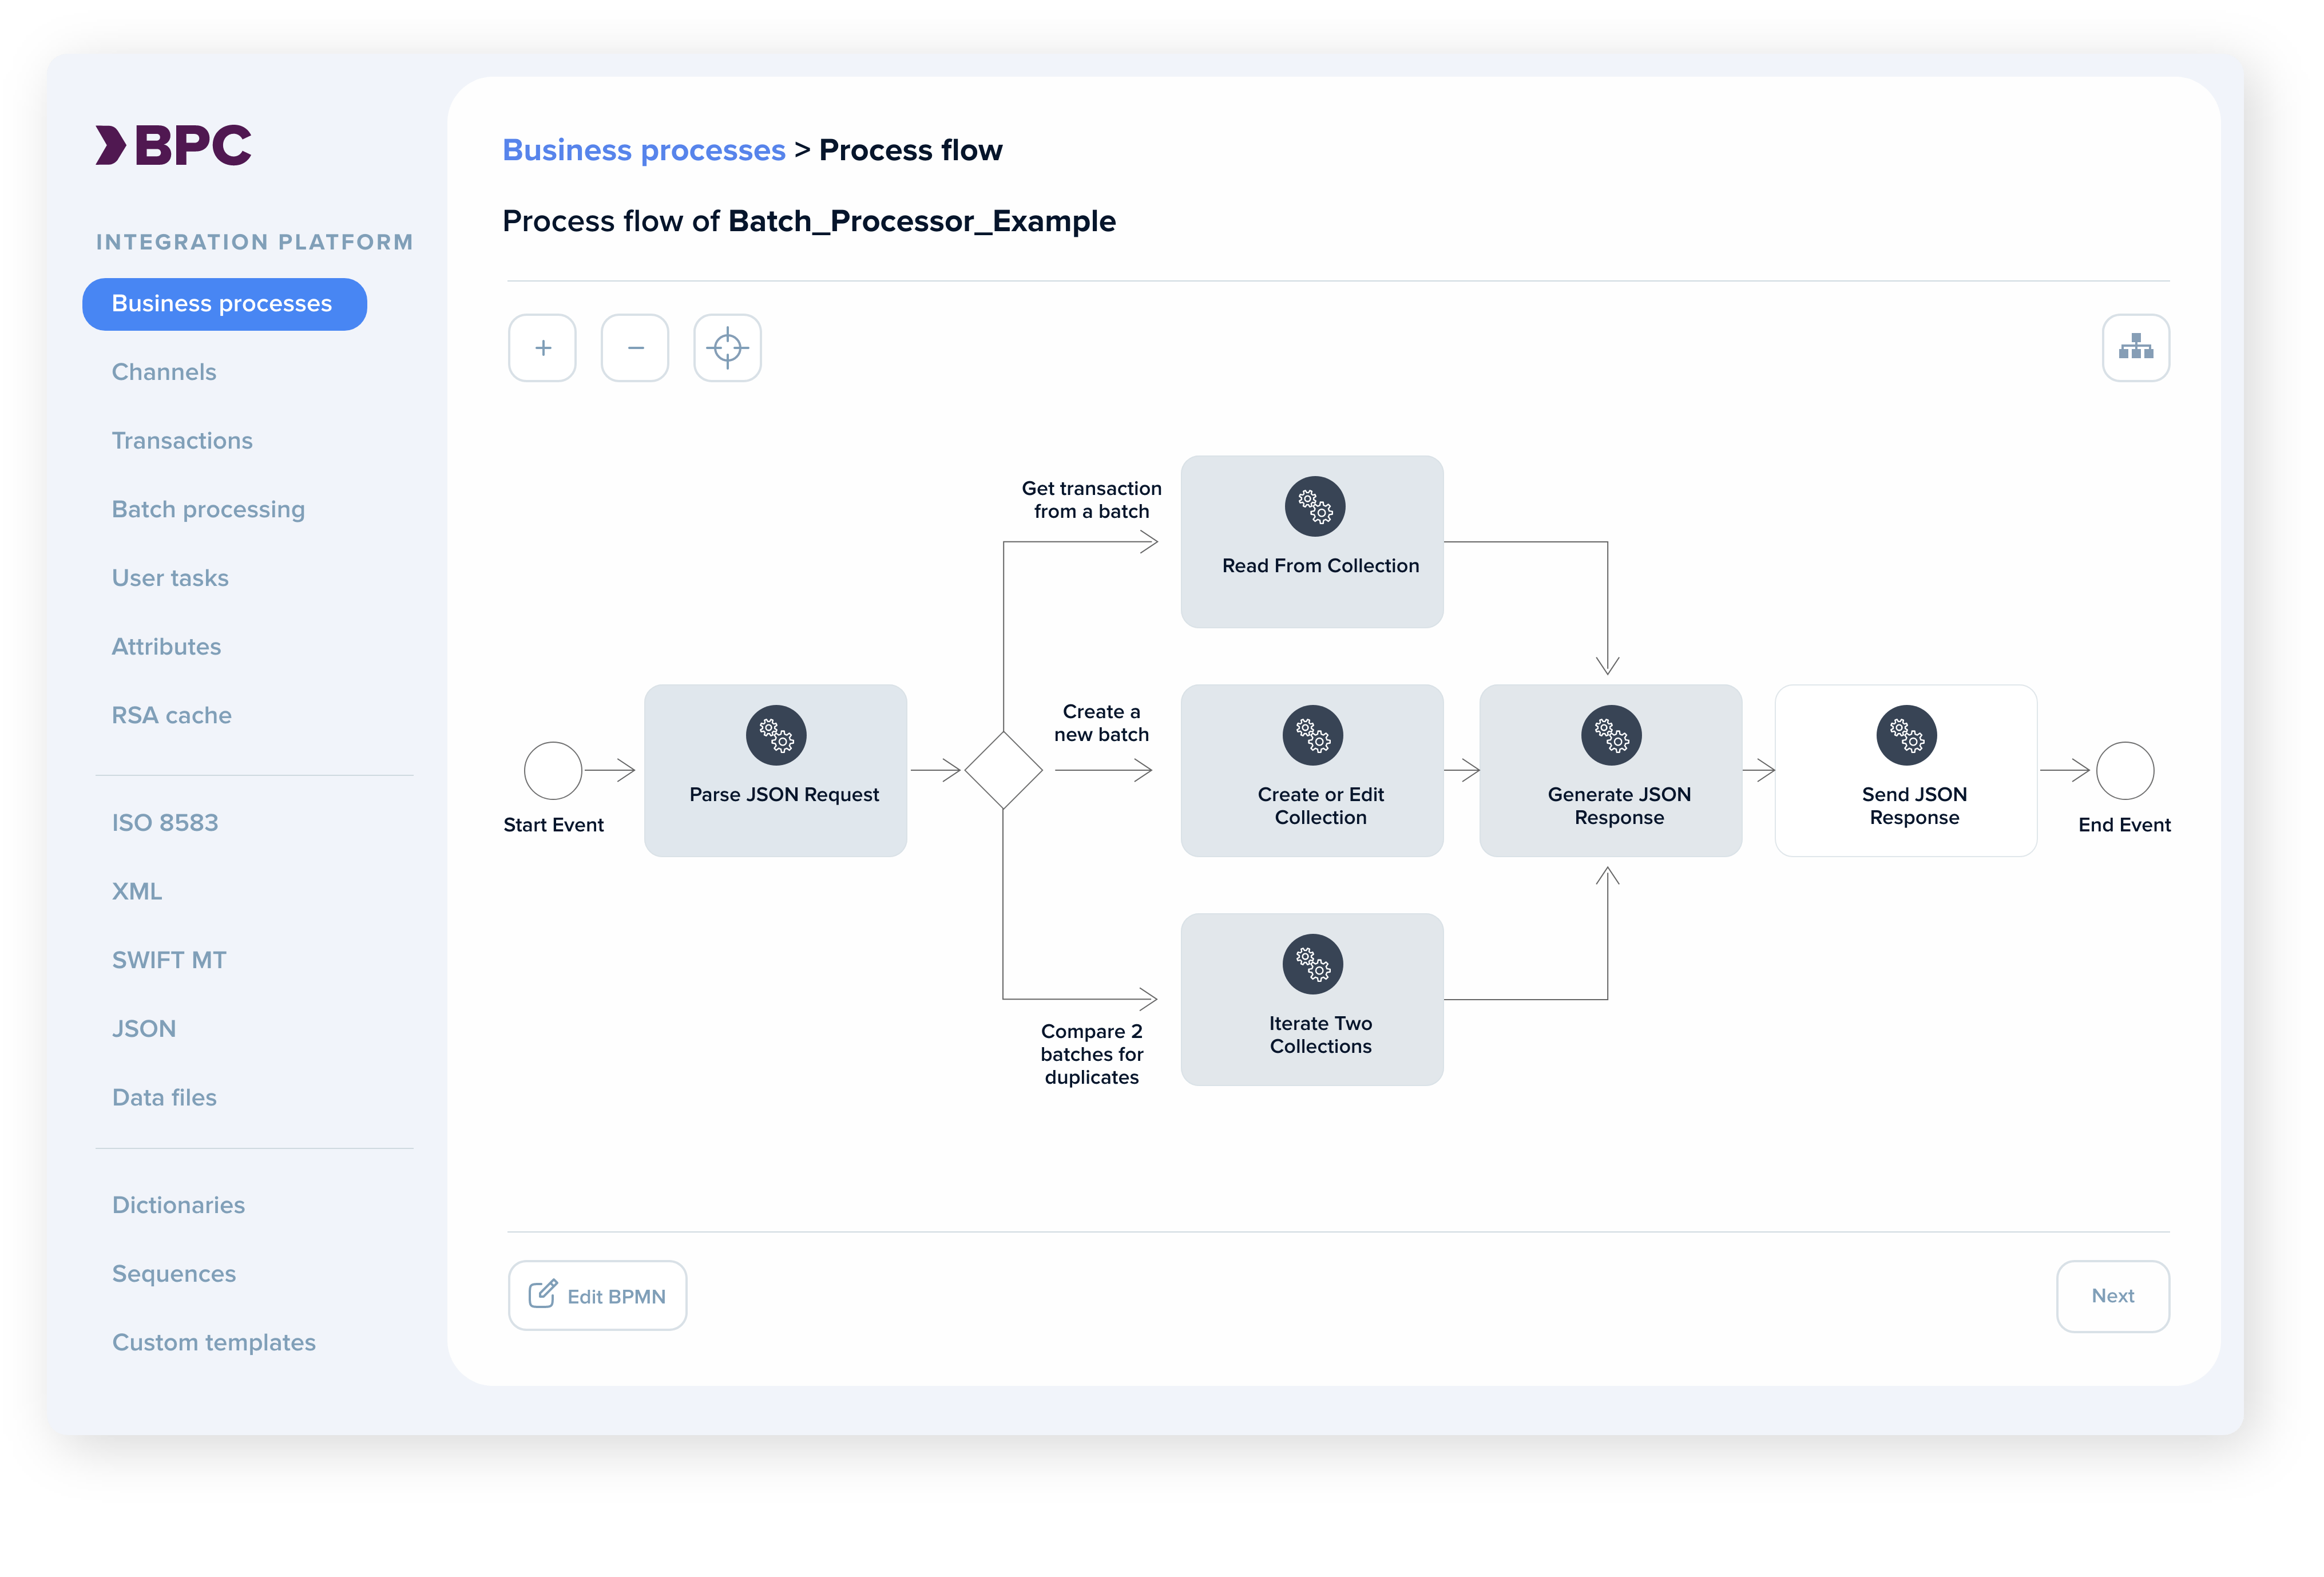Zoom in on the process diagram

[x=542, y=348]
